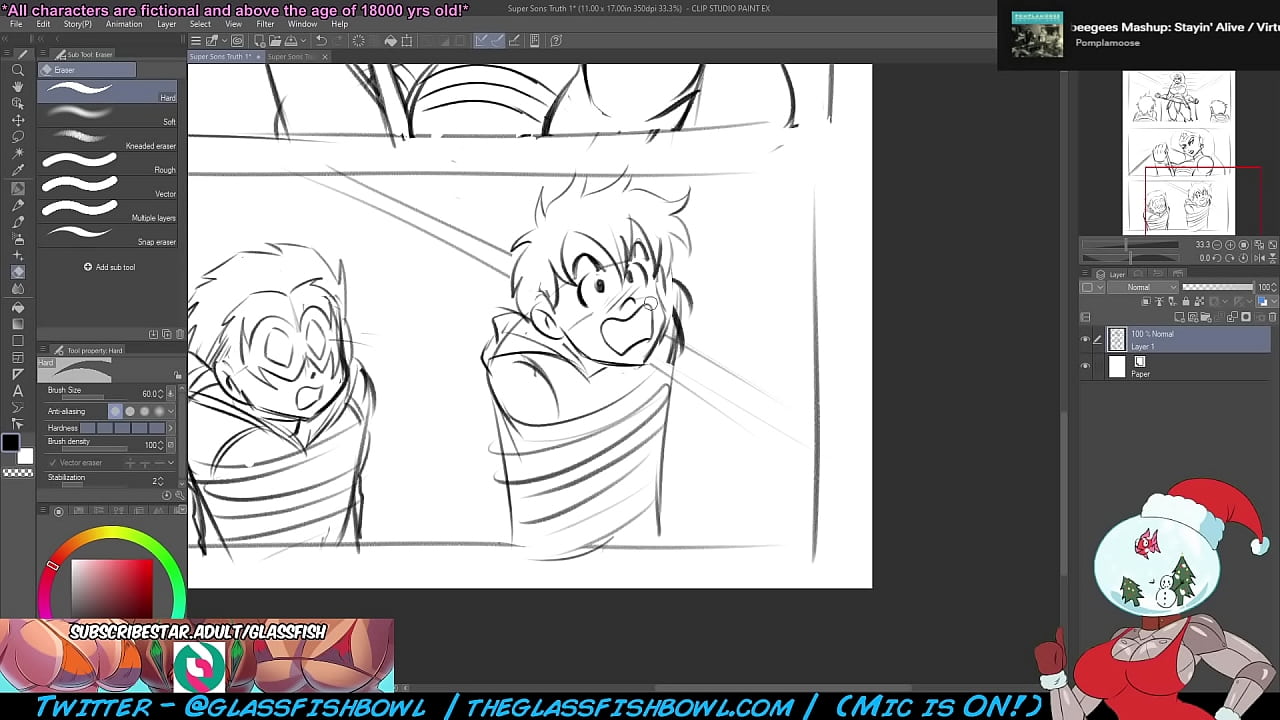Toggle the Vector eraser checkbox
This screenshot has height=720, width=1280.
click(52, 463)
